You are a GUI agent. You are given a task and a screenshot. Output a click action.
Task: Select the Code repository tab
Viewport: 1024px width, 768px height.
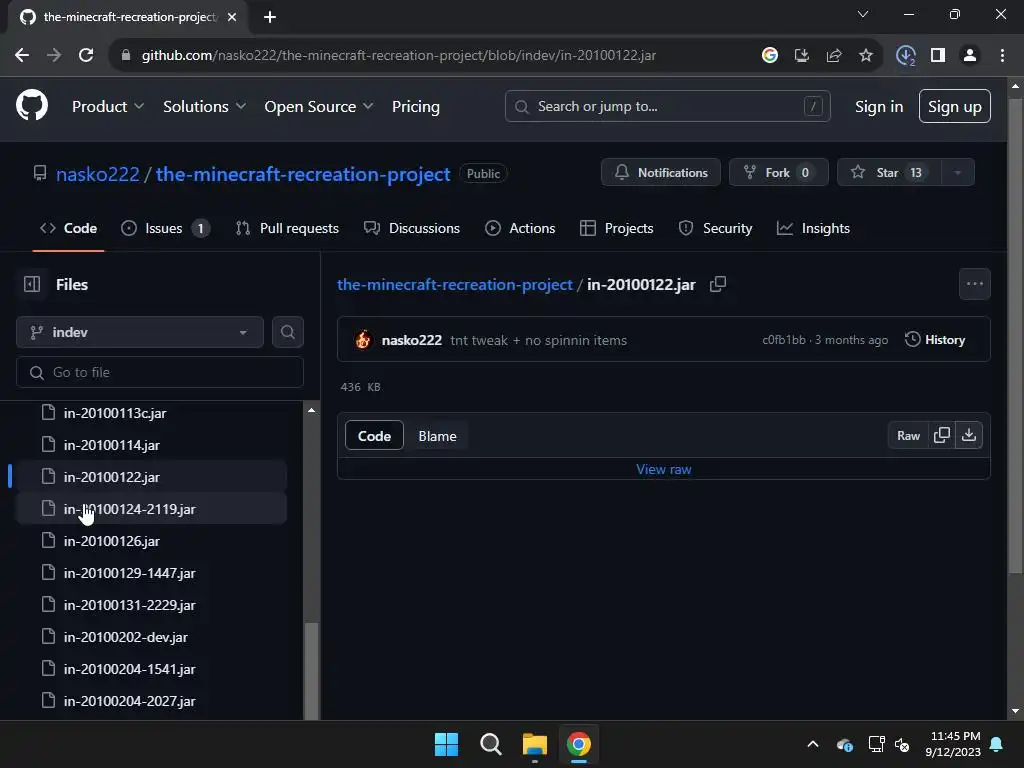(69, 228)
